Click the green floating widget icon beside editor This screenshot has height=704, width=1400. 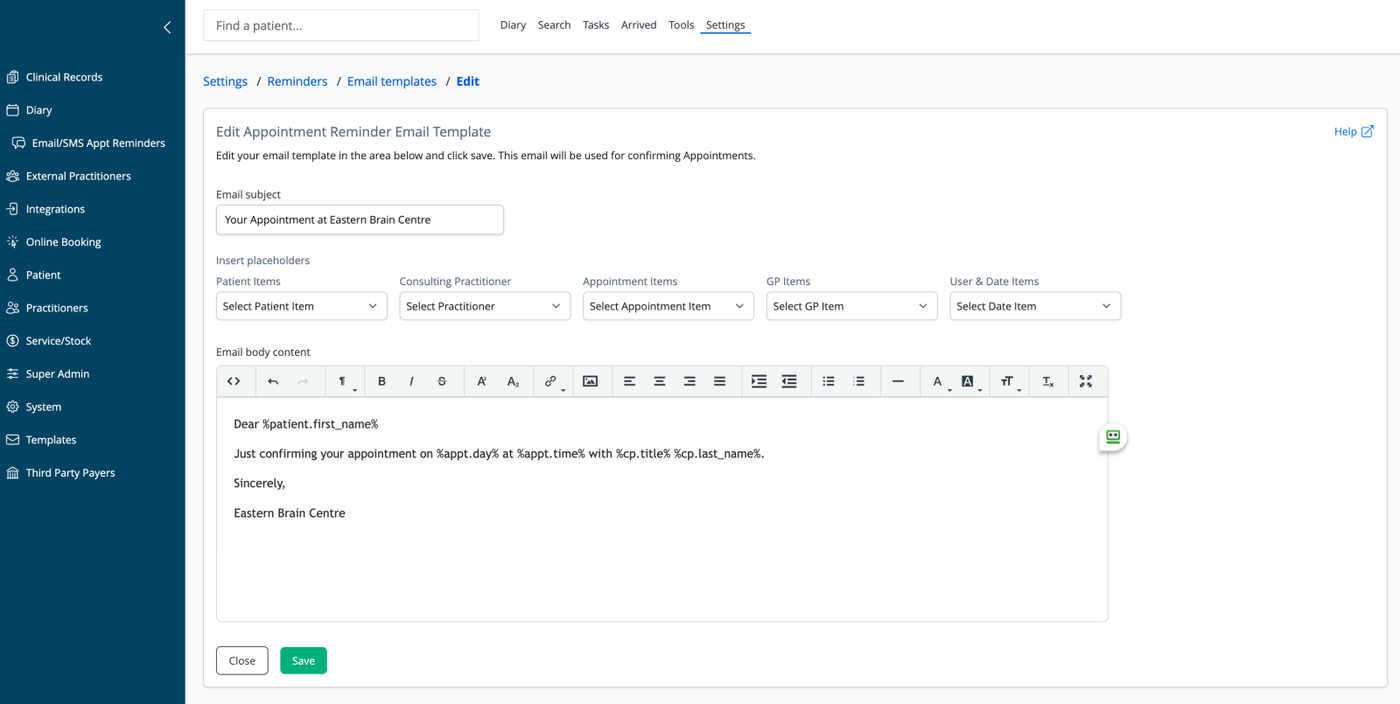click(x=1113, y=437)
